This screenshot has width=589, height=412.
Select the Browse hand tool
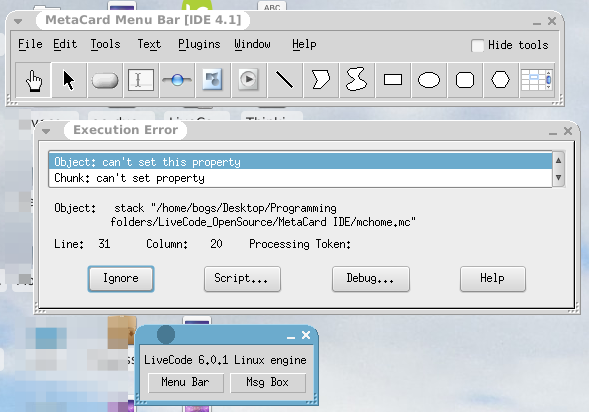point(33,80)
